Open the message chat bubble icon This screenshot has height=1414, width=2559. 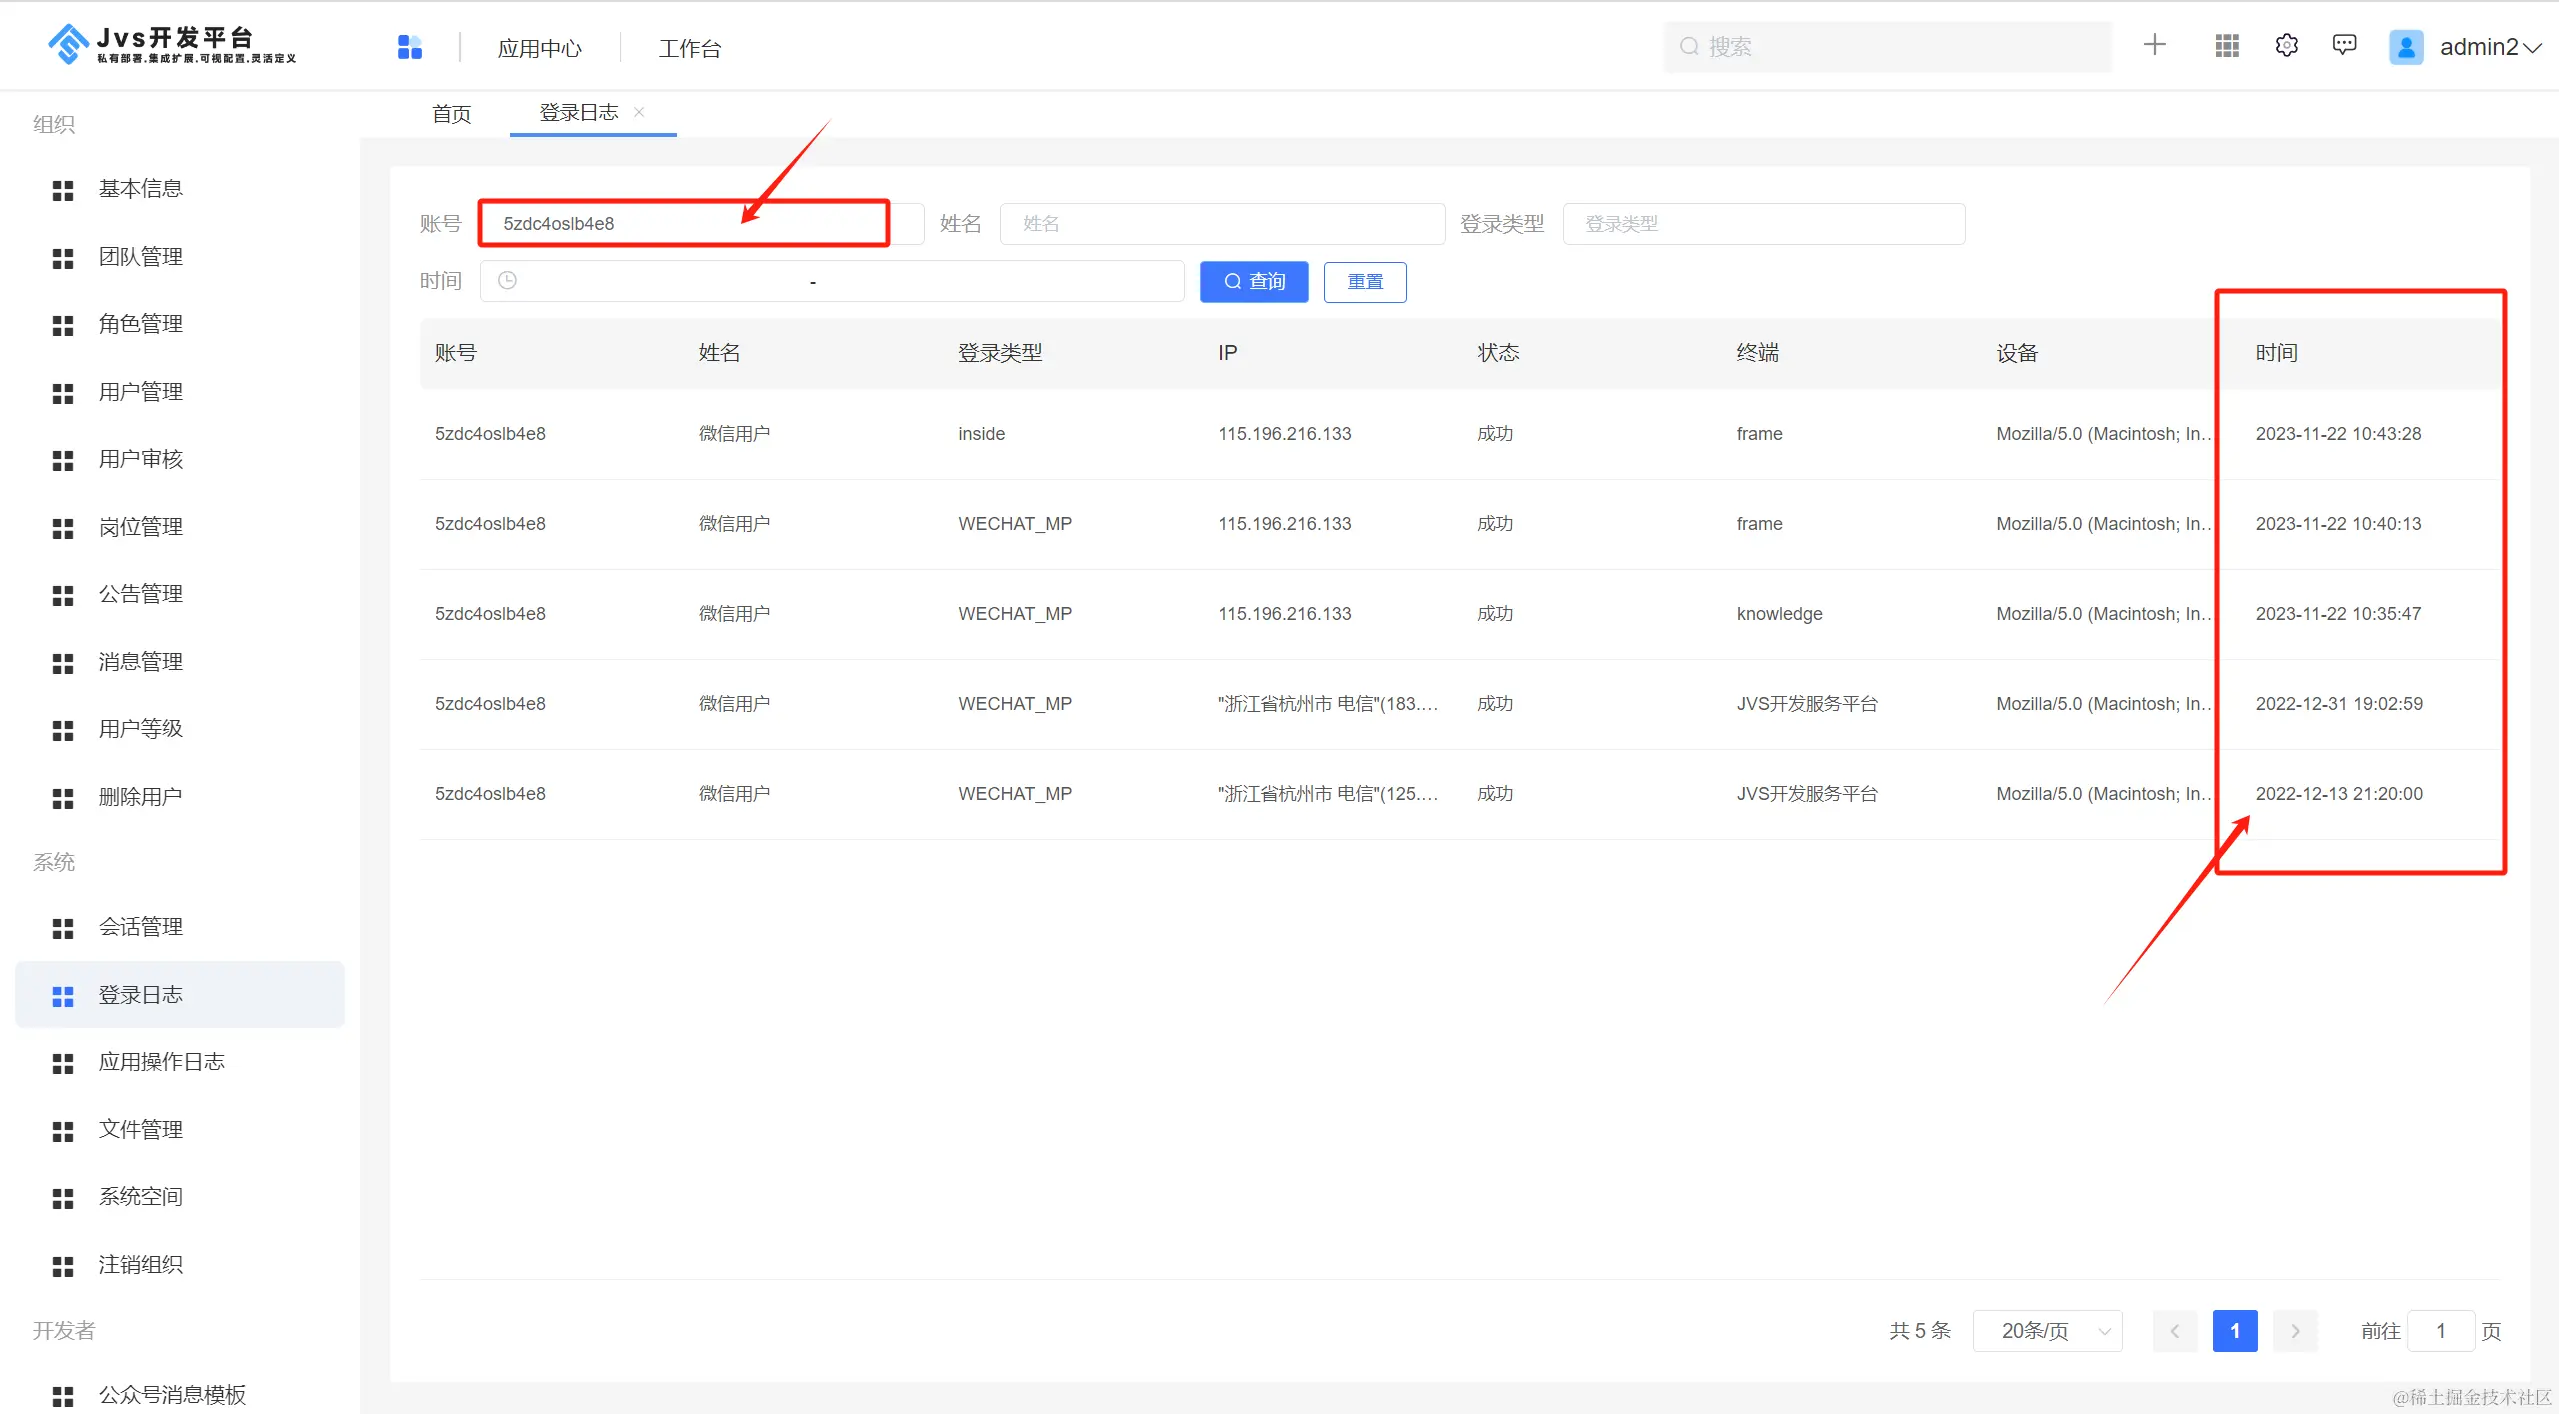coord(2344,46)
